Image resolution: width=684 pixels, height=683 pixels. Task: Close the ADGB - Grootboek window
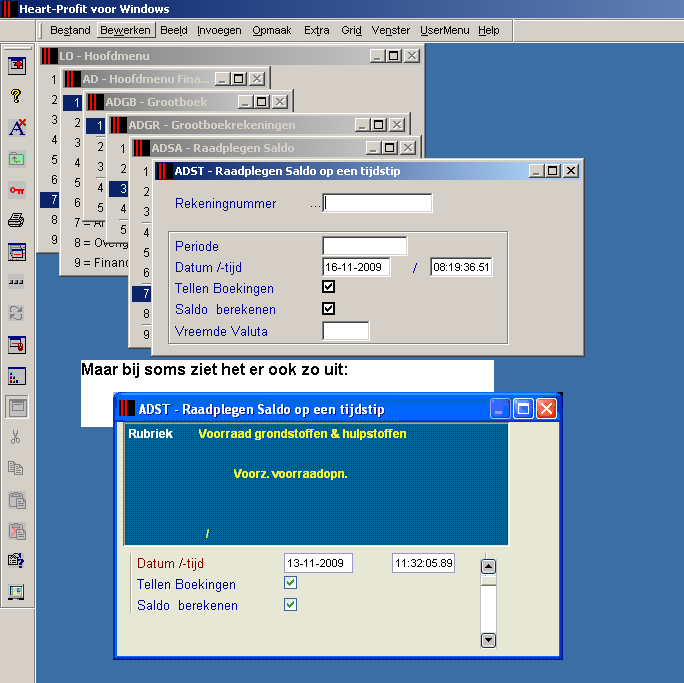pos(280,102)
